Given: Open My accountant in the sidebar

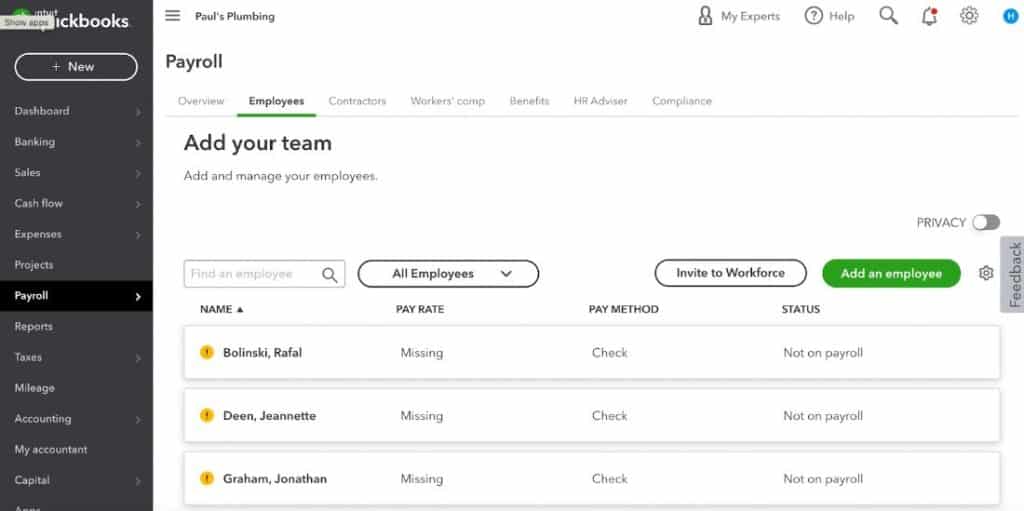Looking at the screenshot, I should [51, 449].
